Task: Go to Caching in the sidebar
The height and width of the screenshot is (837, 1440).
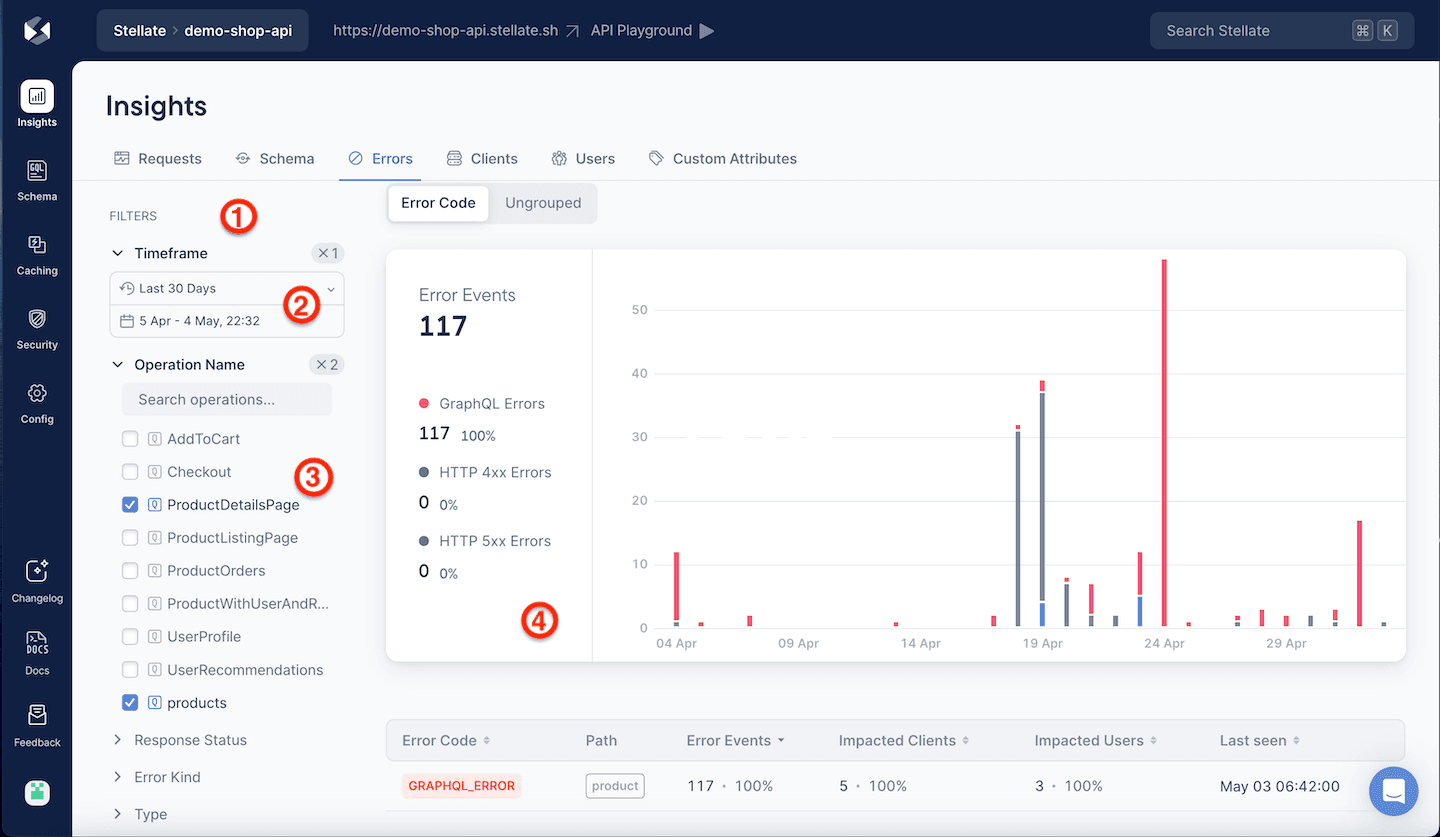Action: [37, 246]
